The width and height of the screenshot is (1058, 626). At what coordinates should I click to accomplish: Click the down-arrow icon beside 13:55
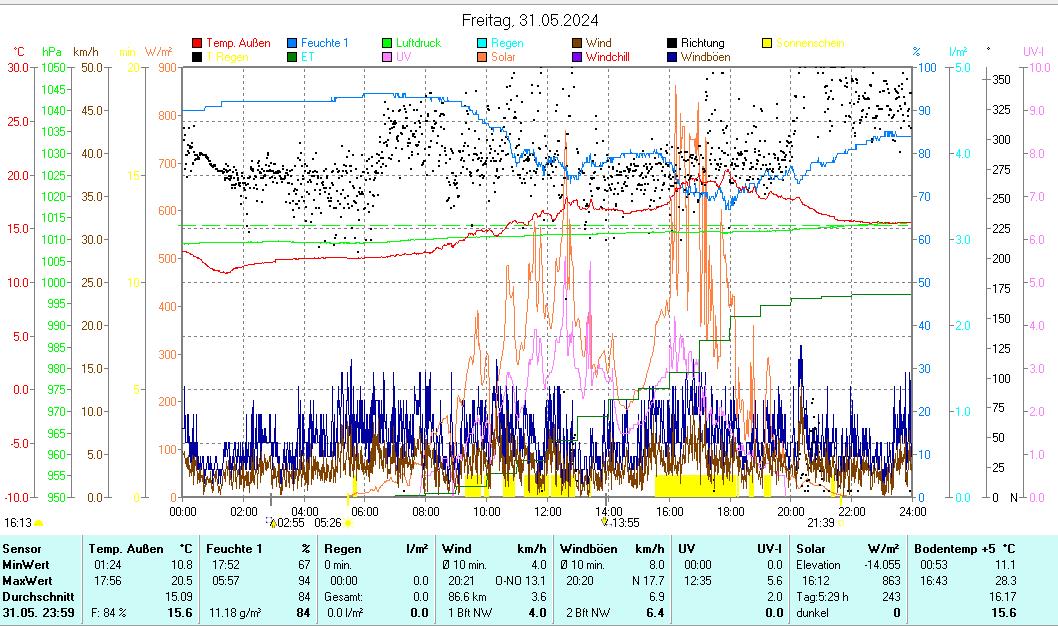tap(605, 522)
